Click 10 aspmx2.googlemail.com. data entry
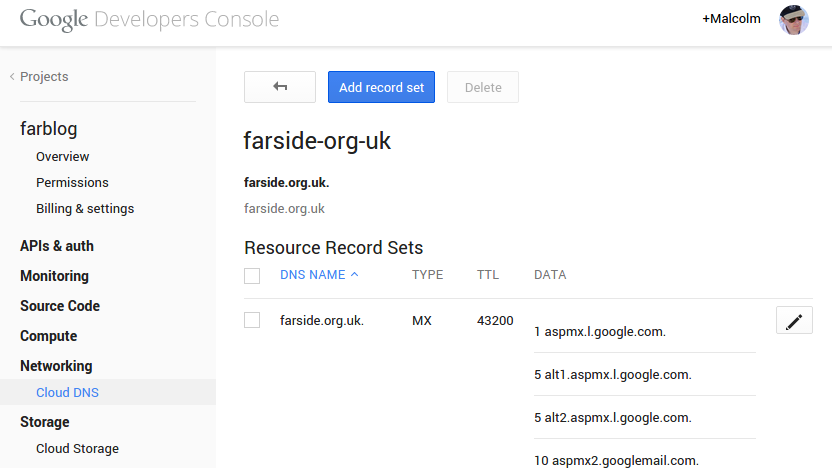This screenshot has height=468, width=832. (616, 461)
